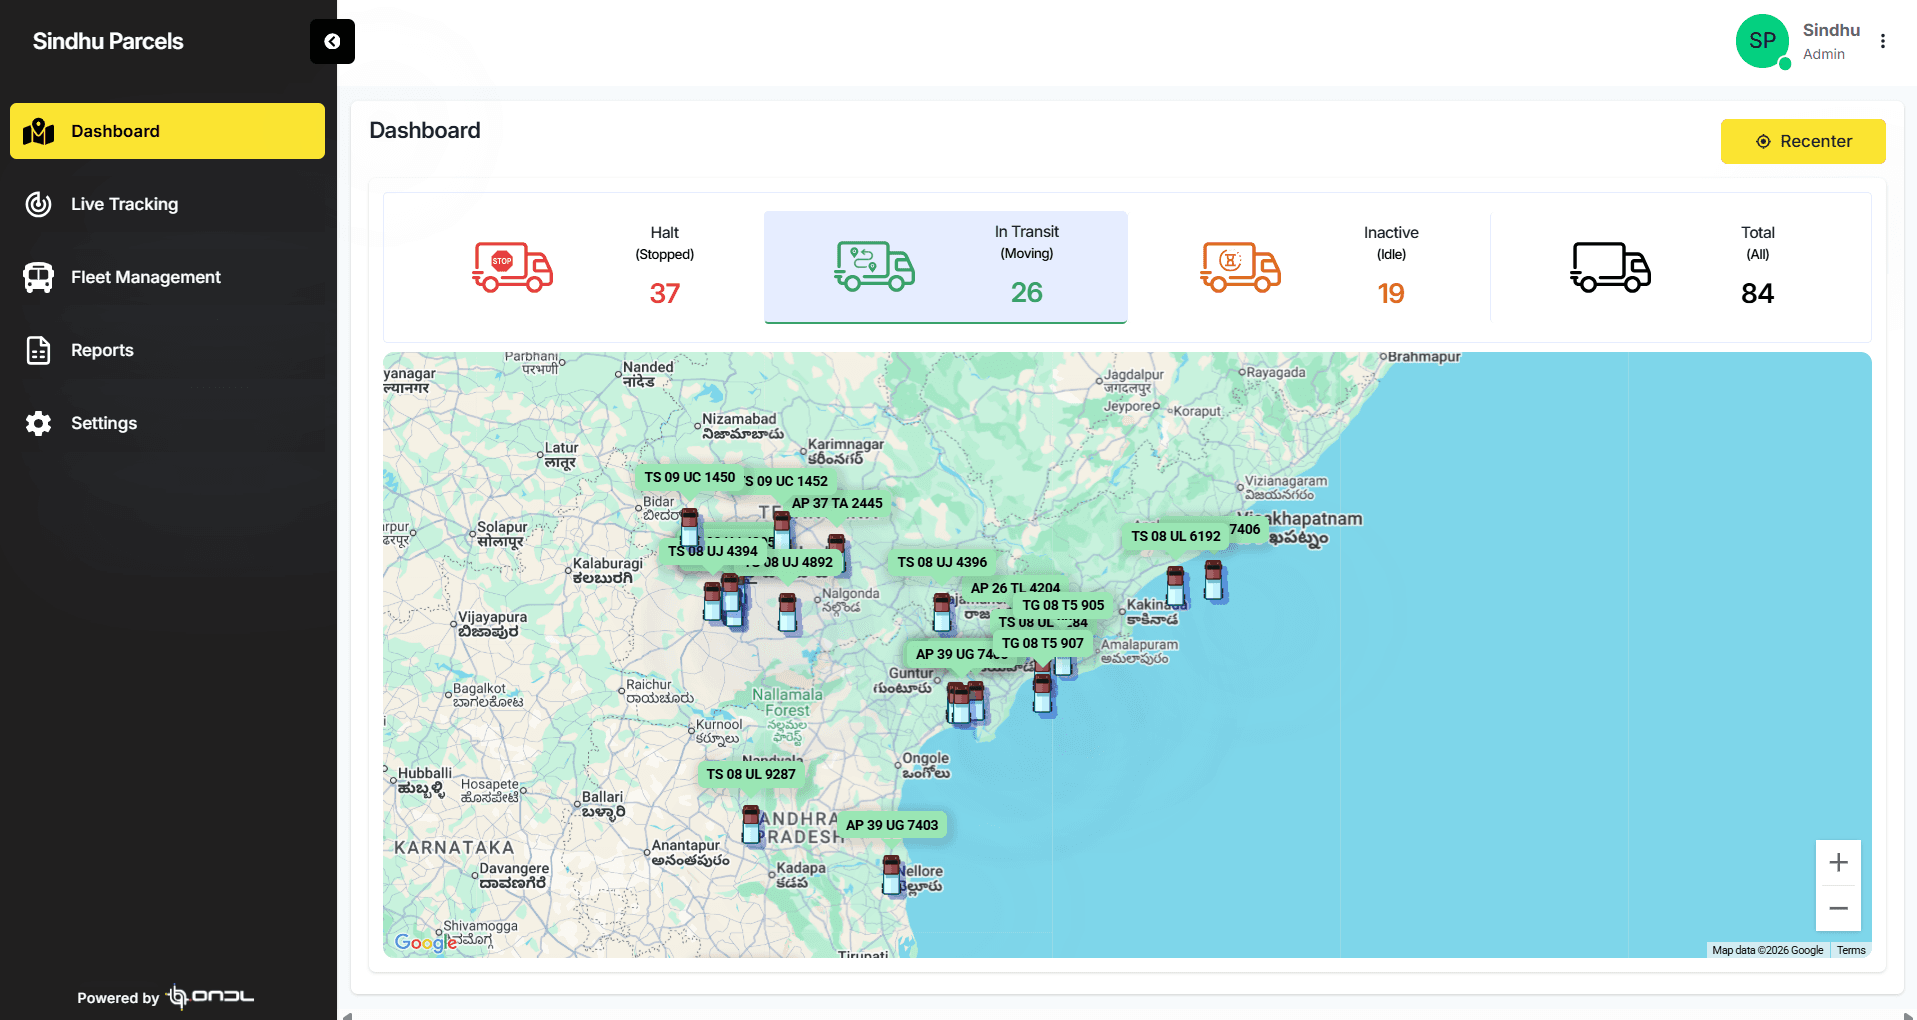Open the Dashboard menu item
The width and height of the screenshot is (1917, 1020).
click(167, 131)
